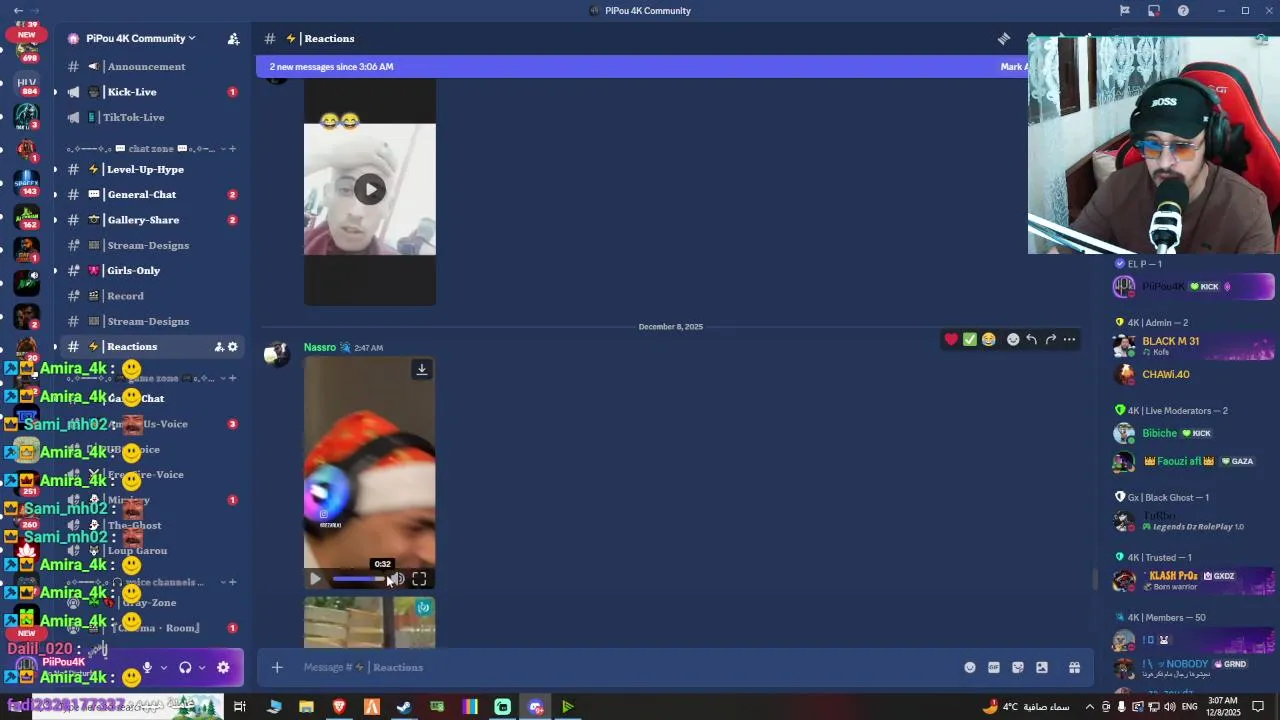
Task: Open PiPou 4K Community server dropdown
Action: (140, 38)
